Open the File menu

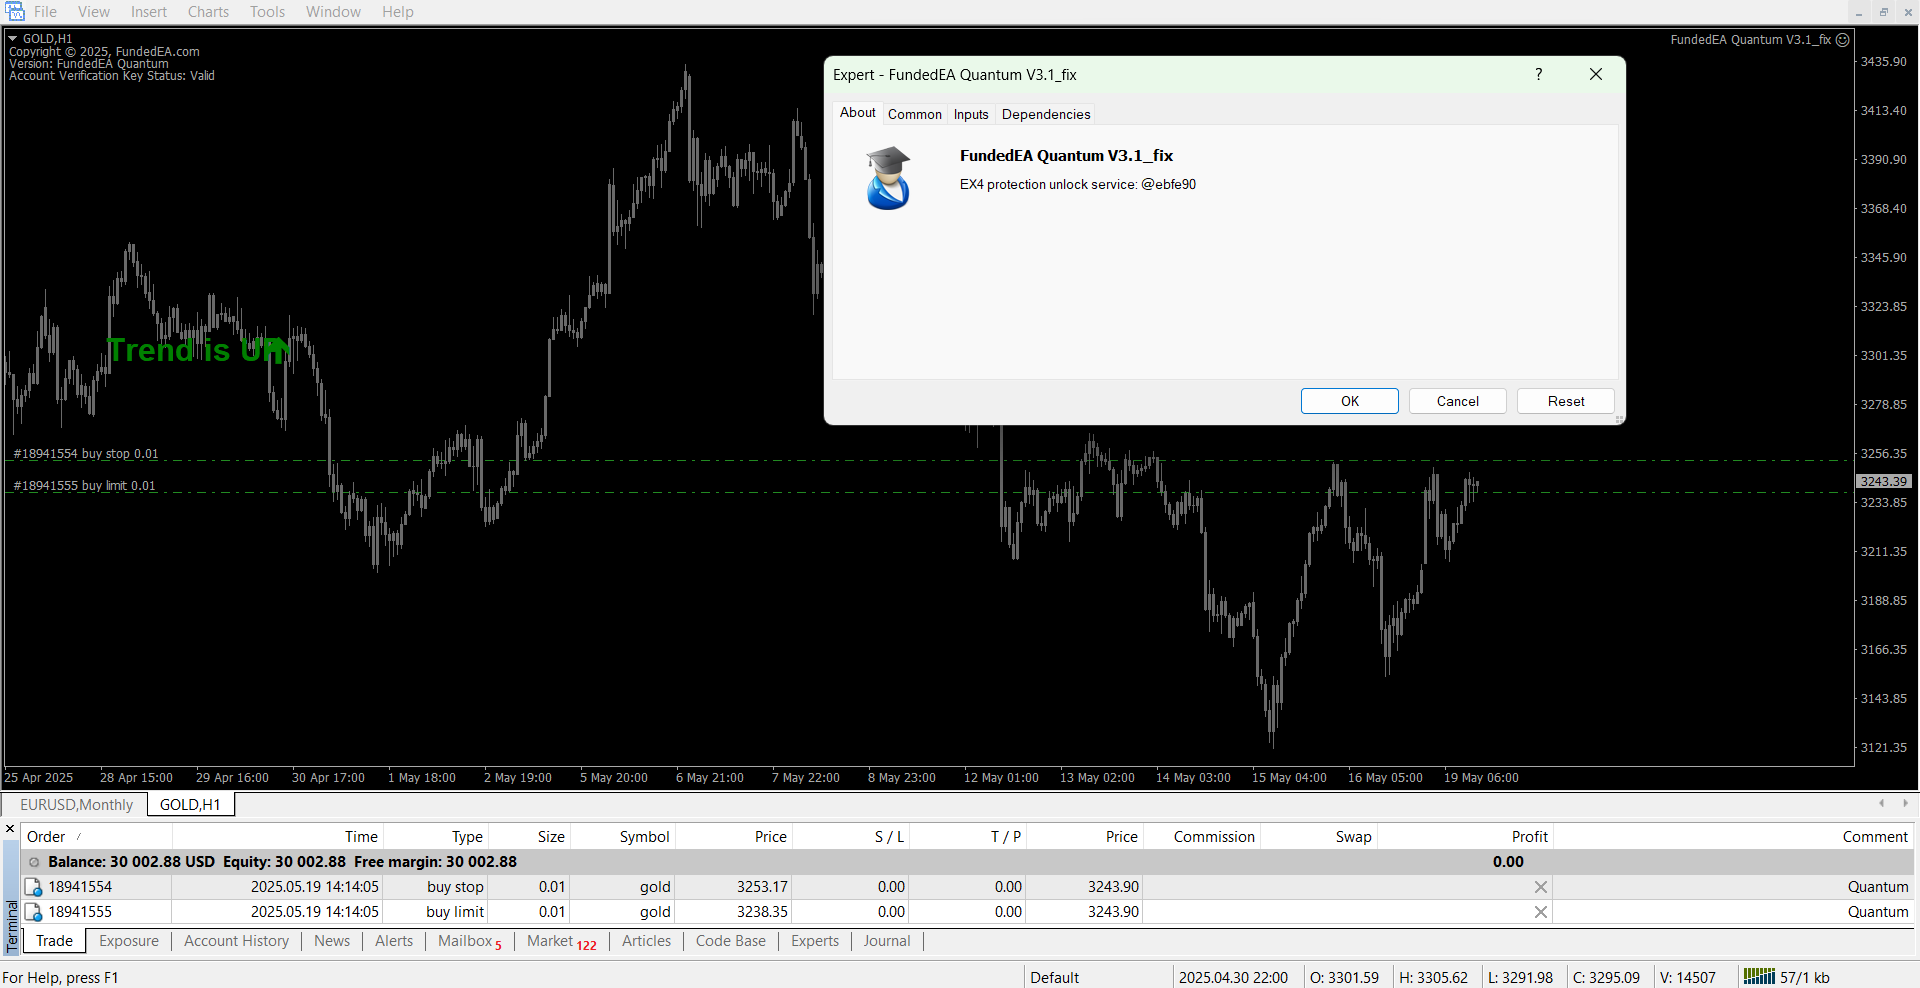coord(45,12)
